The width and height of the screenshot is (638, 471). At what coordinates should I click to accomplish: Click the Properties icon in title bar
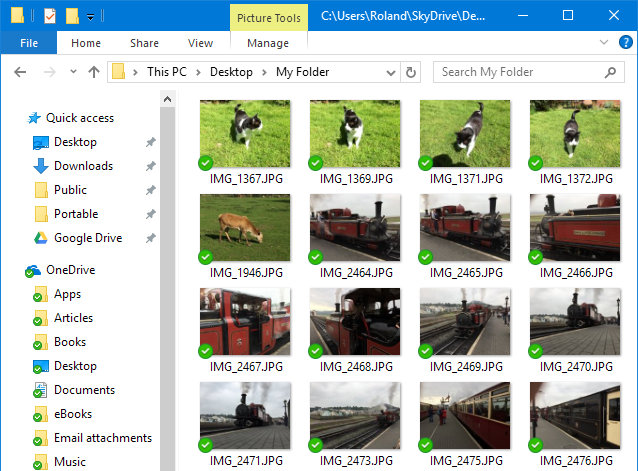tap(49, 16)
